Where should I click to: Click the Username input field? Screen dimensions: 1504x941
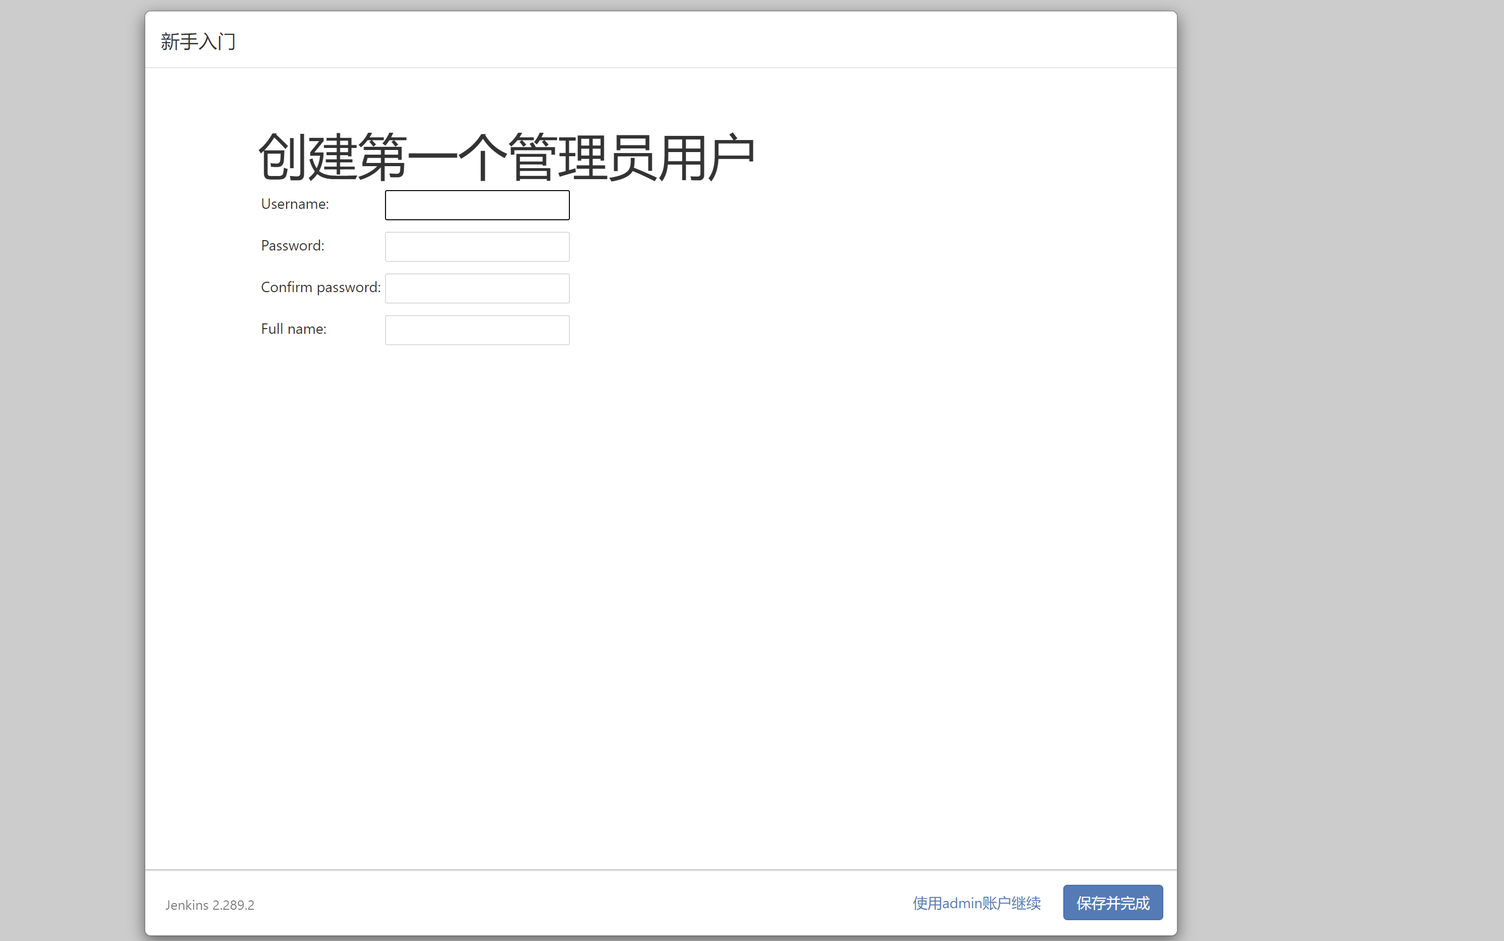pos(477,205)
